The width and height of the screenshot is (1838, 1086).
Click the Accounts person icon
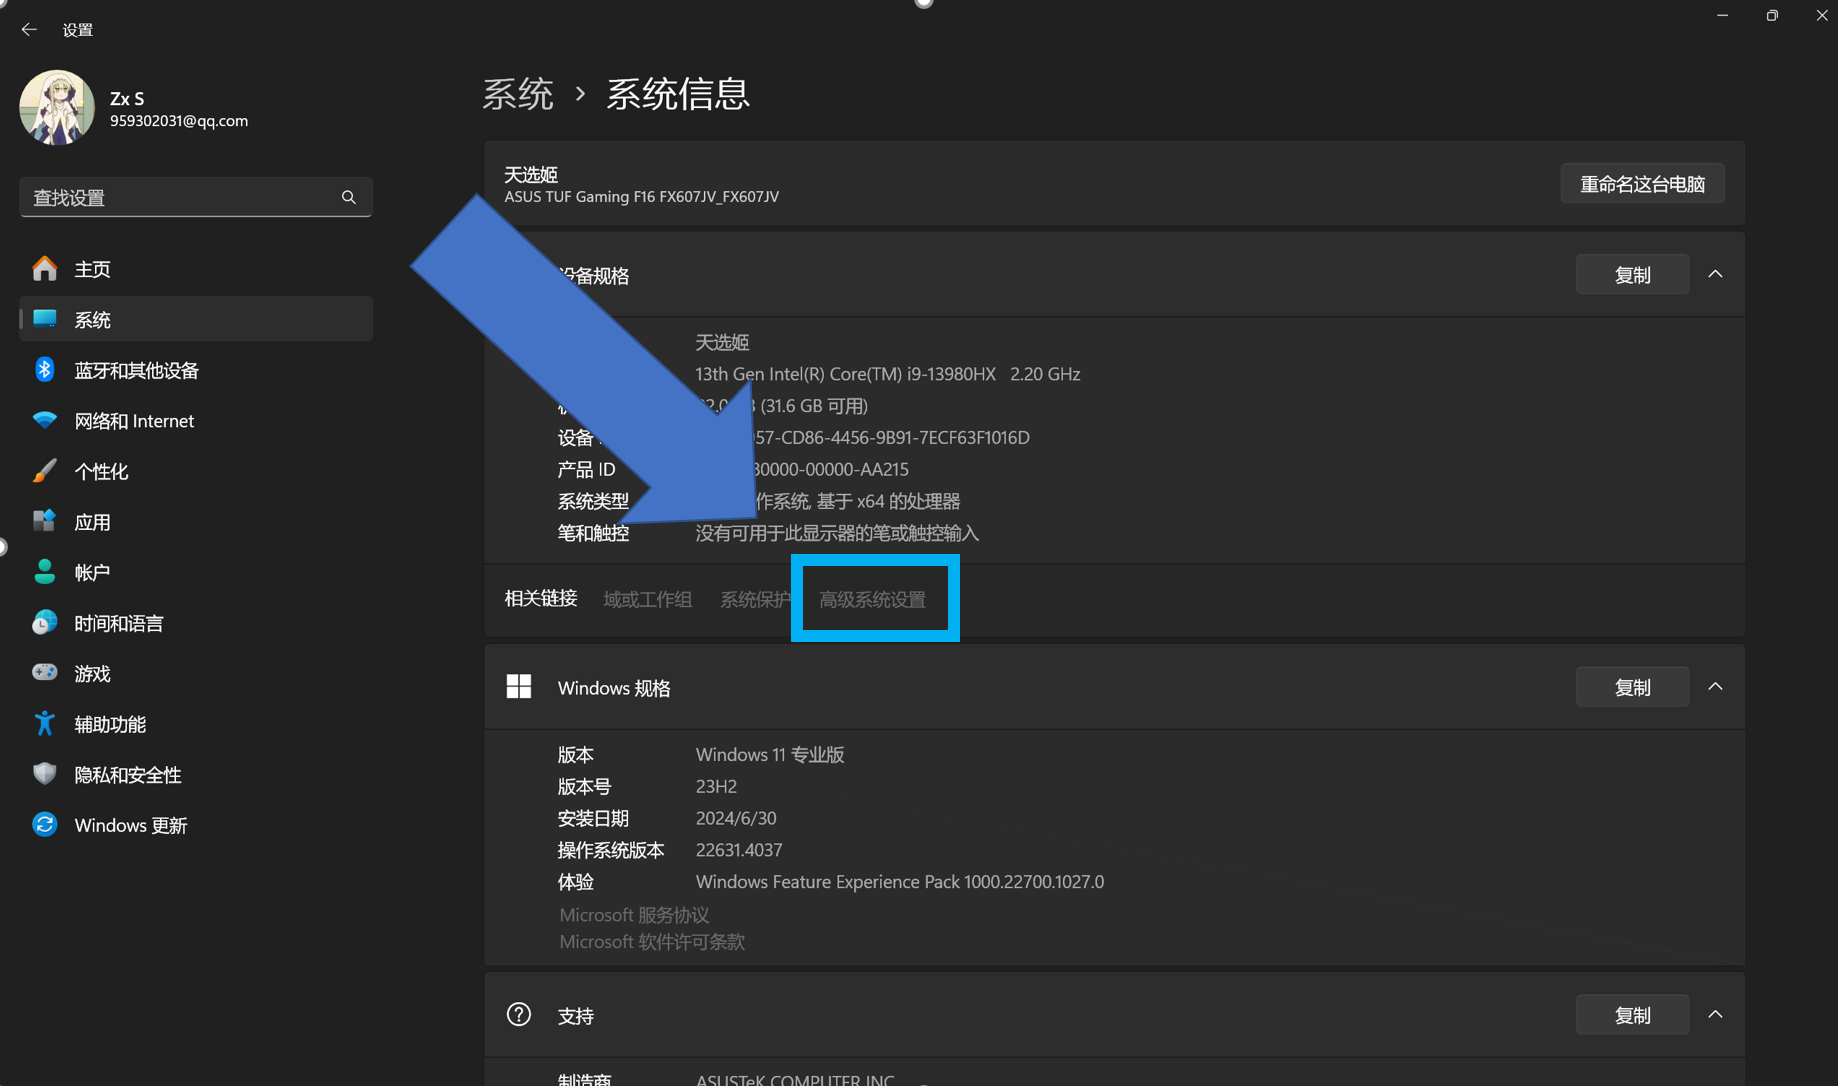(x=44, y=572)
